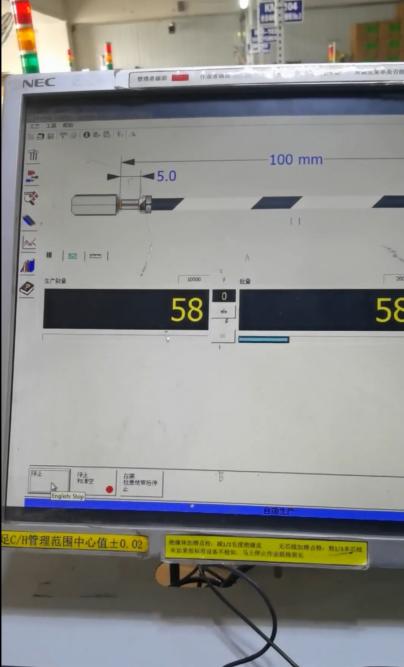404x667 pixels.
Task: Select the crimp tool icon in sidebar
Action: tap(31, 198)
